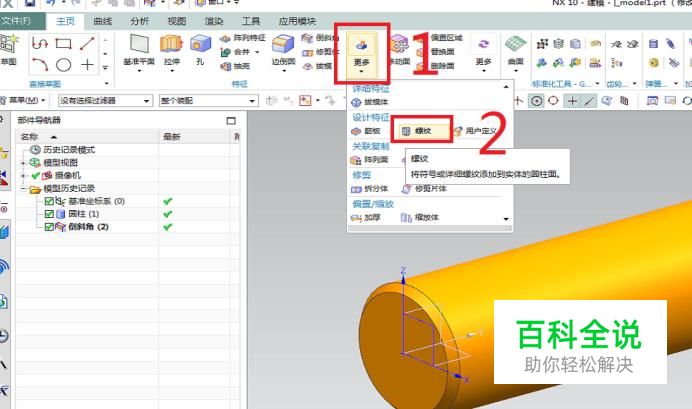This screenshot has height=409, width=692.
Task: Choose 筋板 rib from the gallery
Action: point(366,131)
